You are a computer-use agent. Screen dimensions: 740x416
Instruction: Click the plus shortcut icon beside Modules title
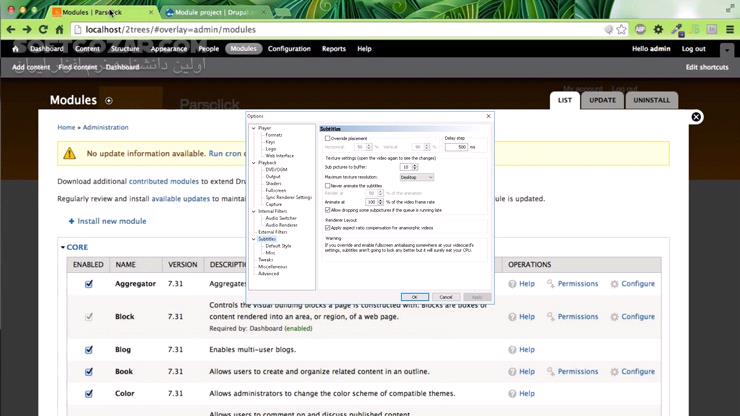tap(109, 101)
